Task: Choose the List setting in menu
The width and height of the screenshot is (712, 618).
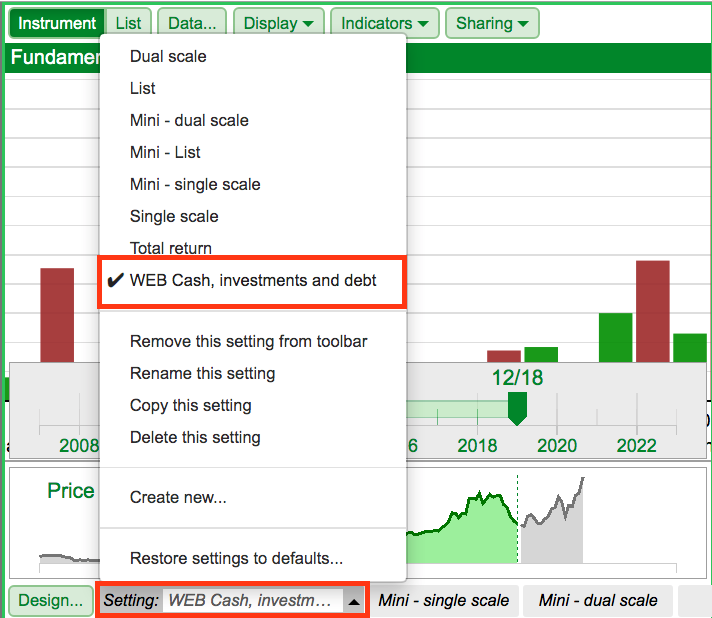Action: click(x=252, y=88)
